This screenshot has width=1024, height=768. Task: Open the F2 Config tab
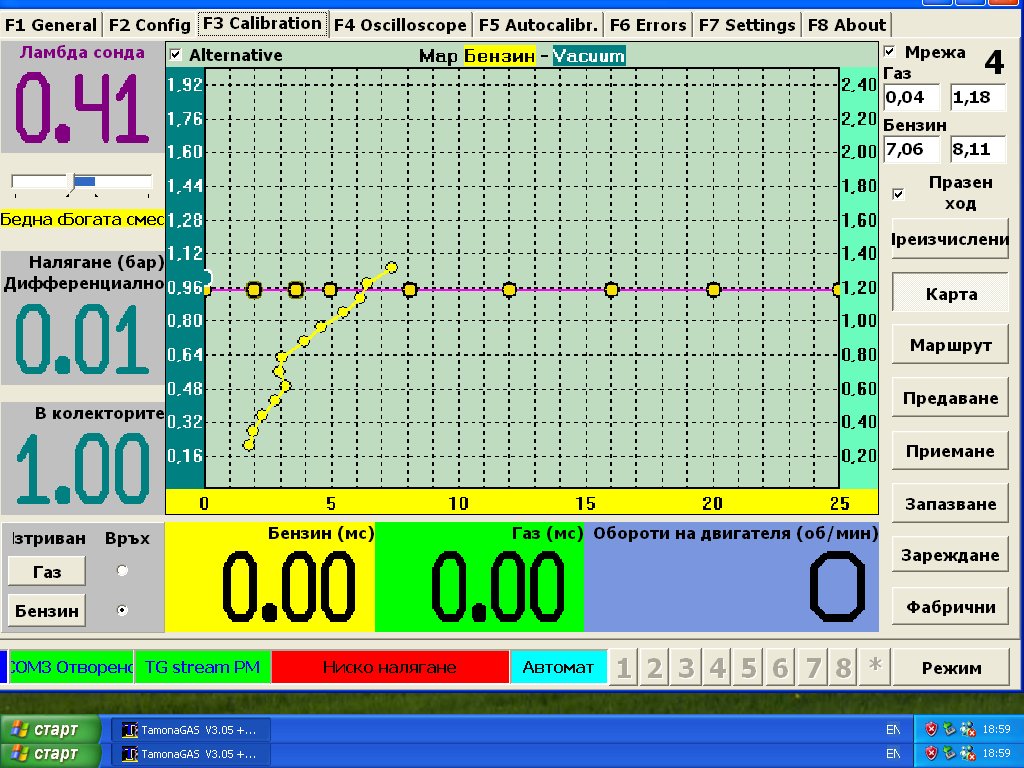point(149,25)
